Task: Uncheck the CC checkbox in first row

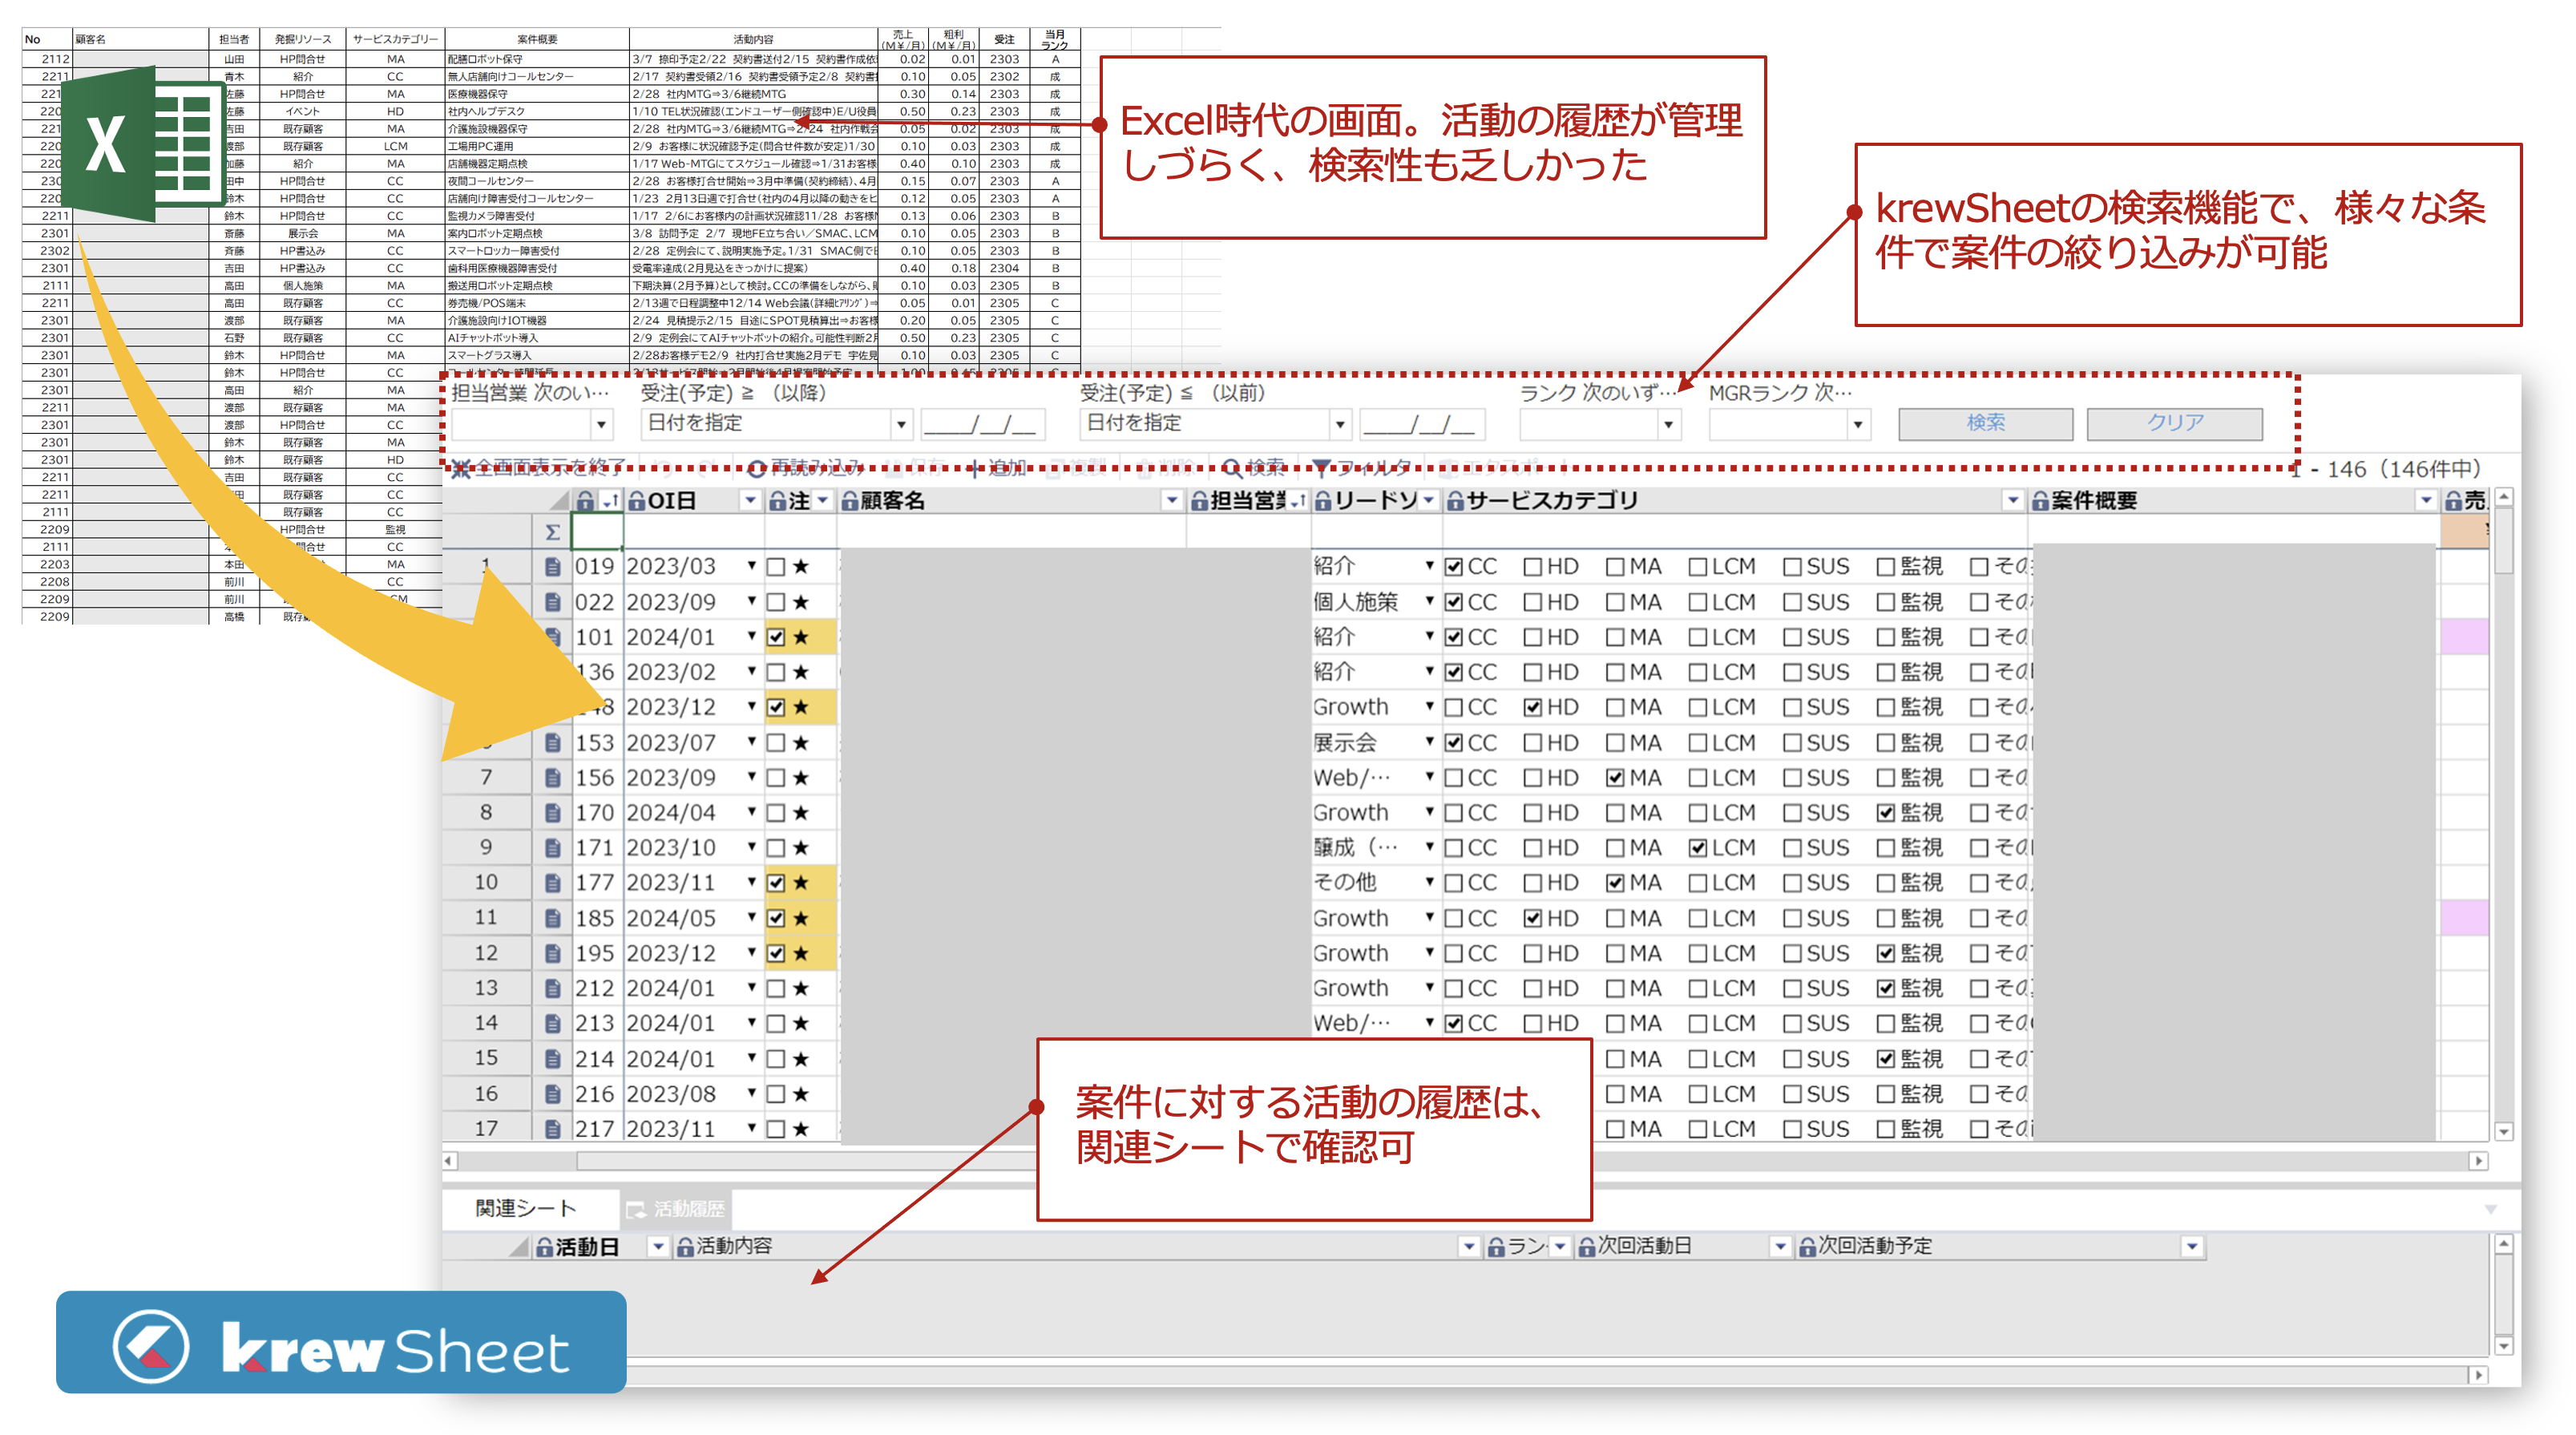Action: point(1454,567)
